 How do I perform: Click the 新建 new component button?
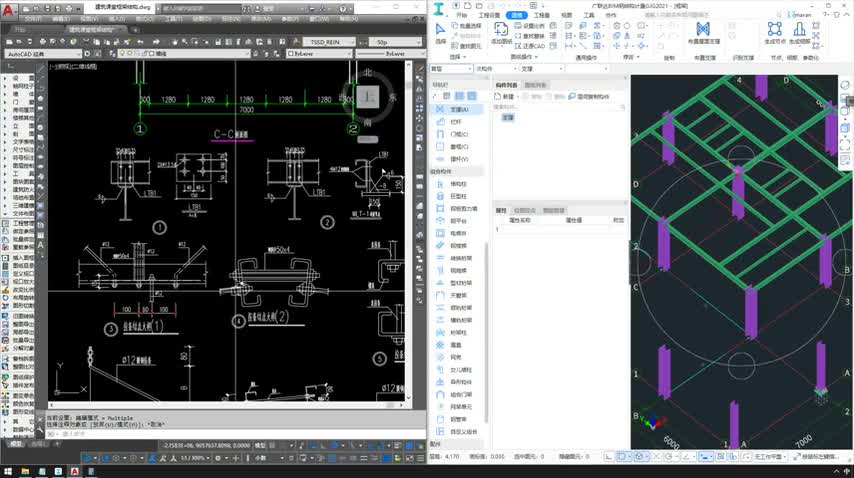tap(507, 96)
